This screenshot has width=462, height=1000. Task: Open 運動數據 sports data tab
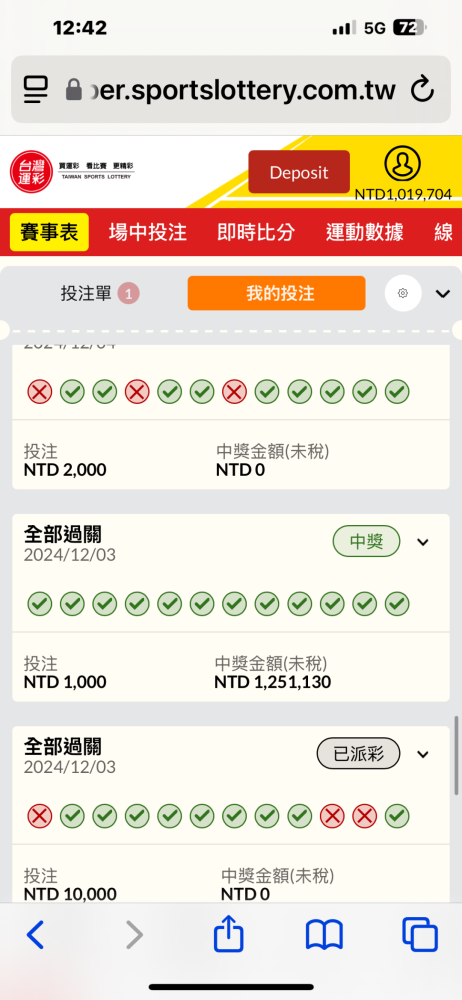point(364,232)
